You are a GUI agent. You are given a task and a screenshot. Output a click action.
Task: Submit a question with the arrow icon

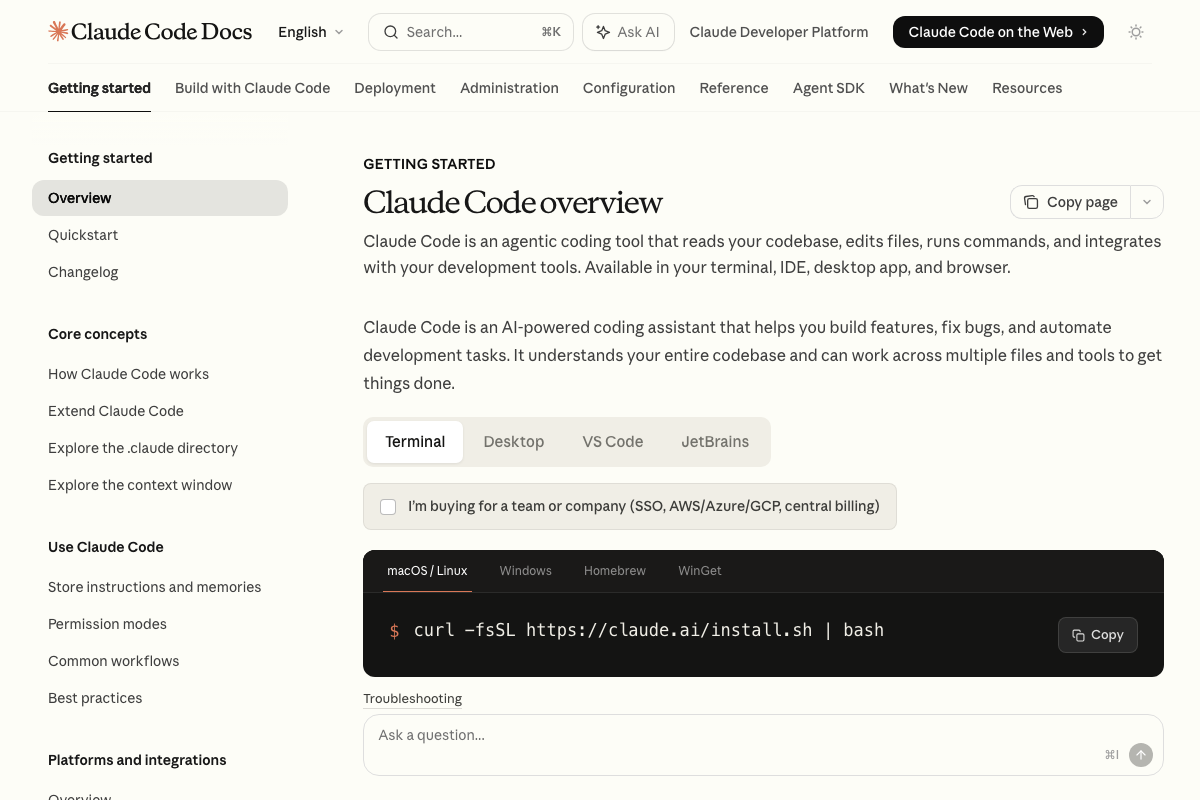pos(1141,755)
